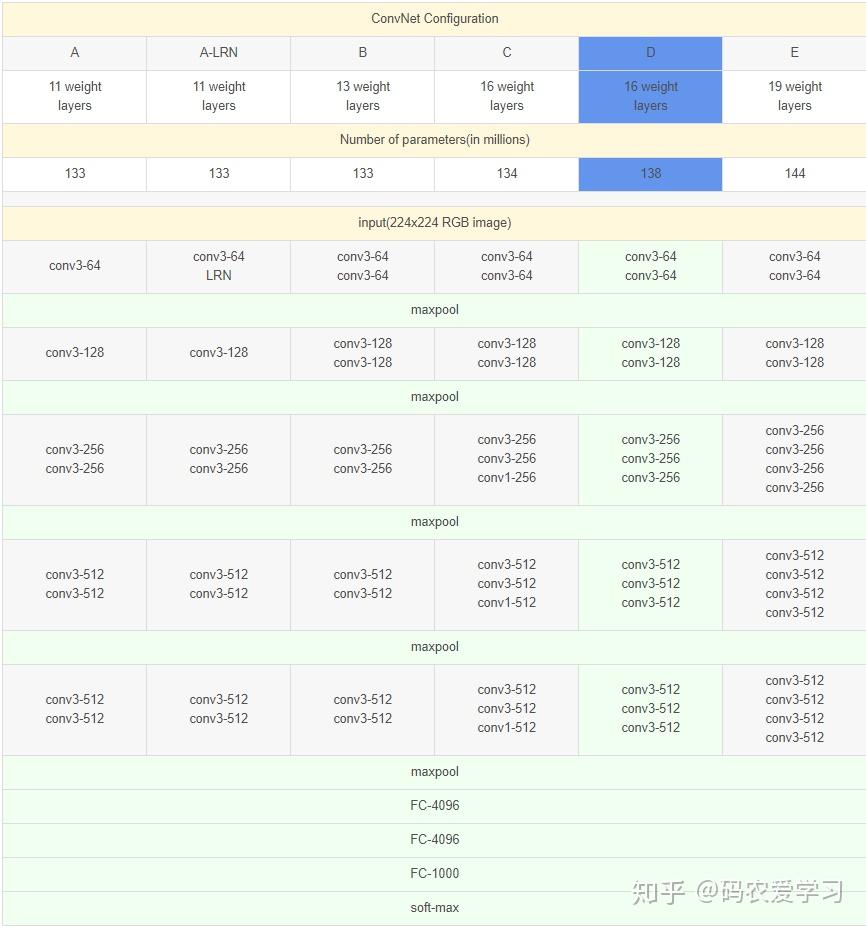Screen dimensions: 866x926
Task: Click the 'conv1-256' cell in column C
Action: tap(505, 477)
